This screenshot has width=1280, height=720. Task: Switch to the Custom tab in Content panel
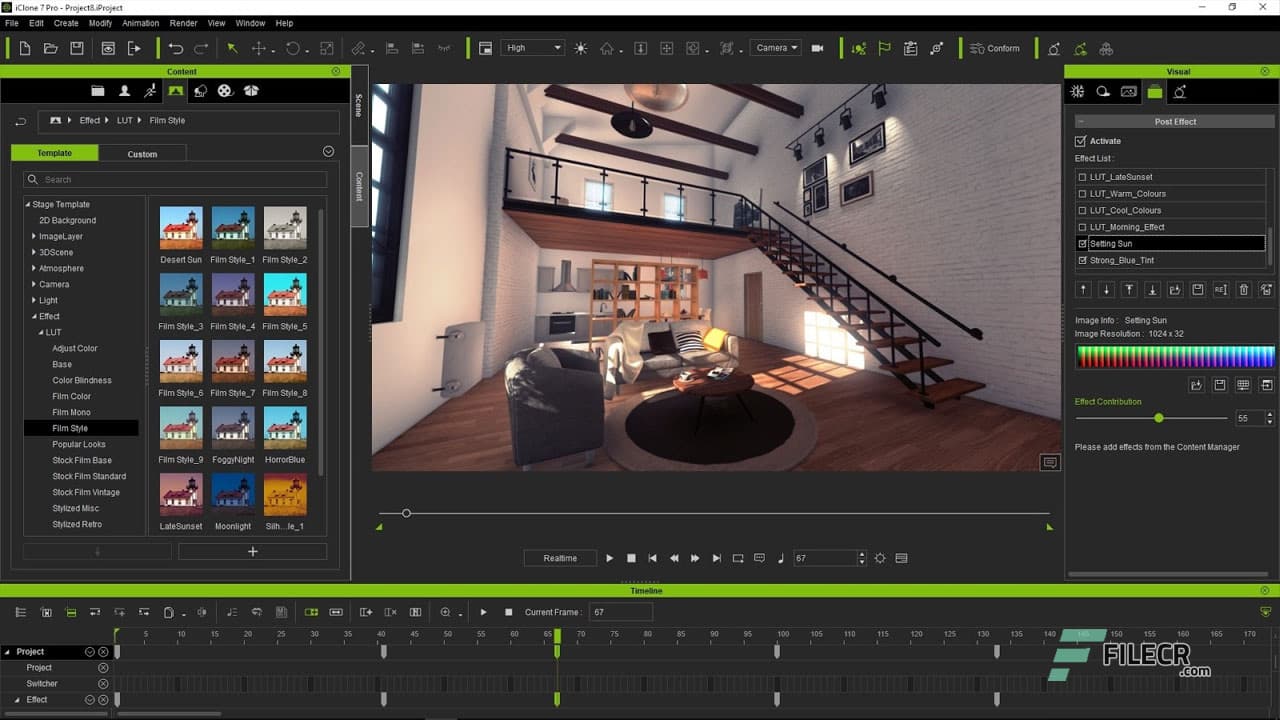(142, 154)
